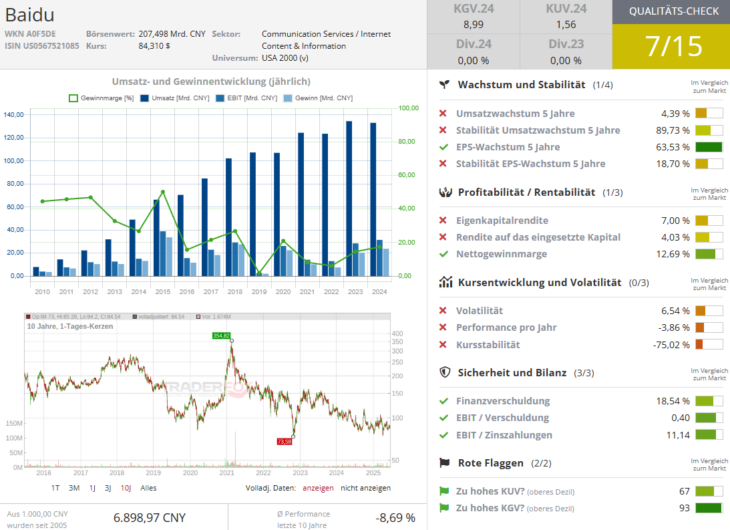
Task: Select the 3J chart timeframe
Action: [x=108, y=488]
